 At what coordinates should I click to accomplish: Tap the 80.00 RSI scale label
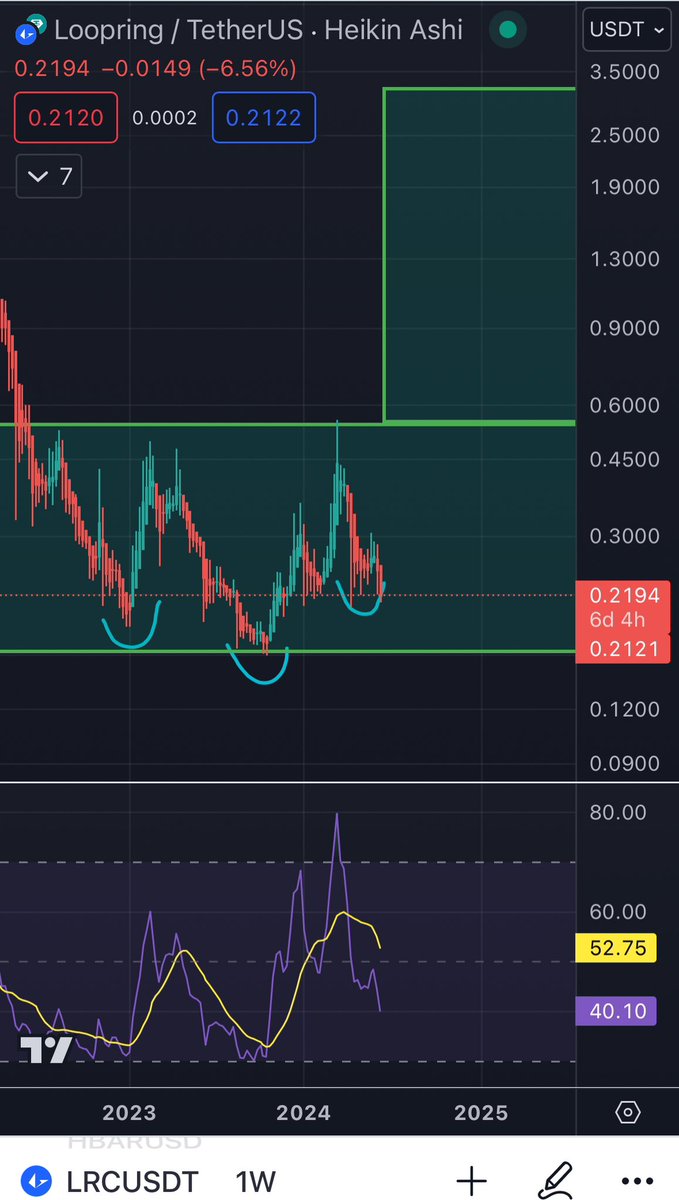click(x=618, y=812)
